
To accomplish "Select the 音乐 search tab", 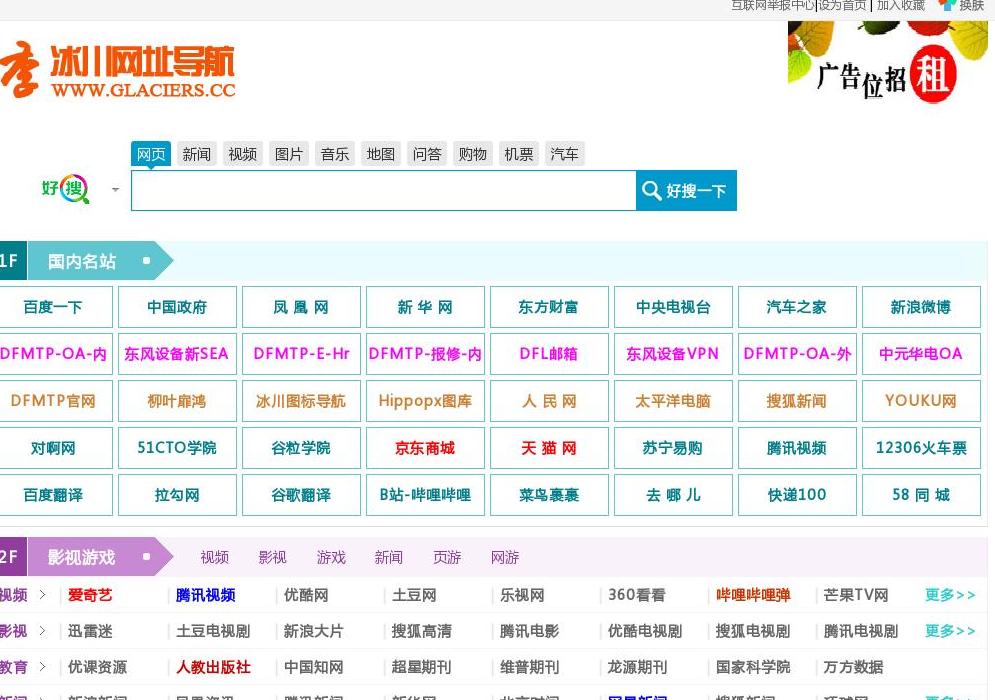I will click(x=334, y=154).
